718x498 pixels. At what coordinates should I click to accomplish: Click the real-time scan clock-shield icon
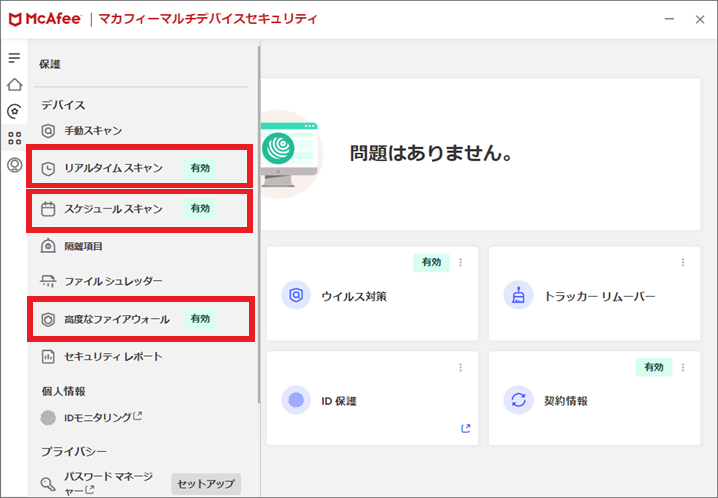click(48, 168)
